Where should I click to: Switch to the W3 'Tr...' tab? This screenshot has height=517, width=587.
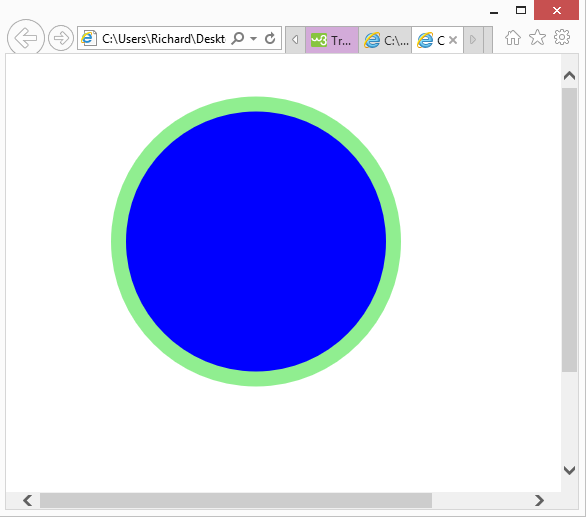332,40
